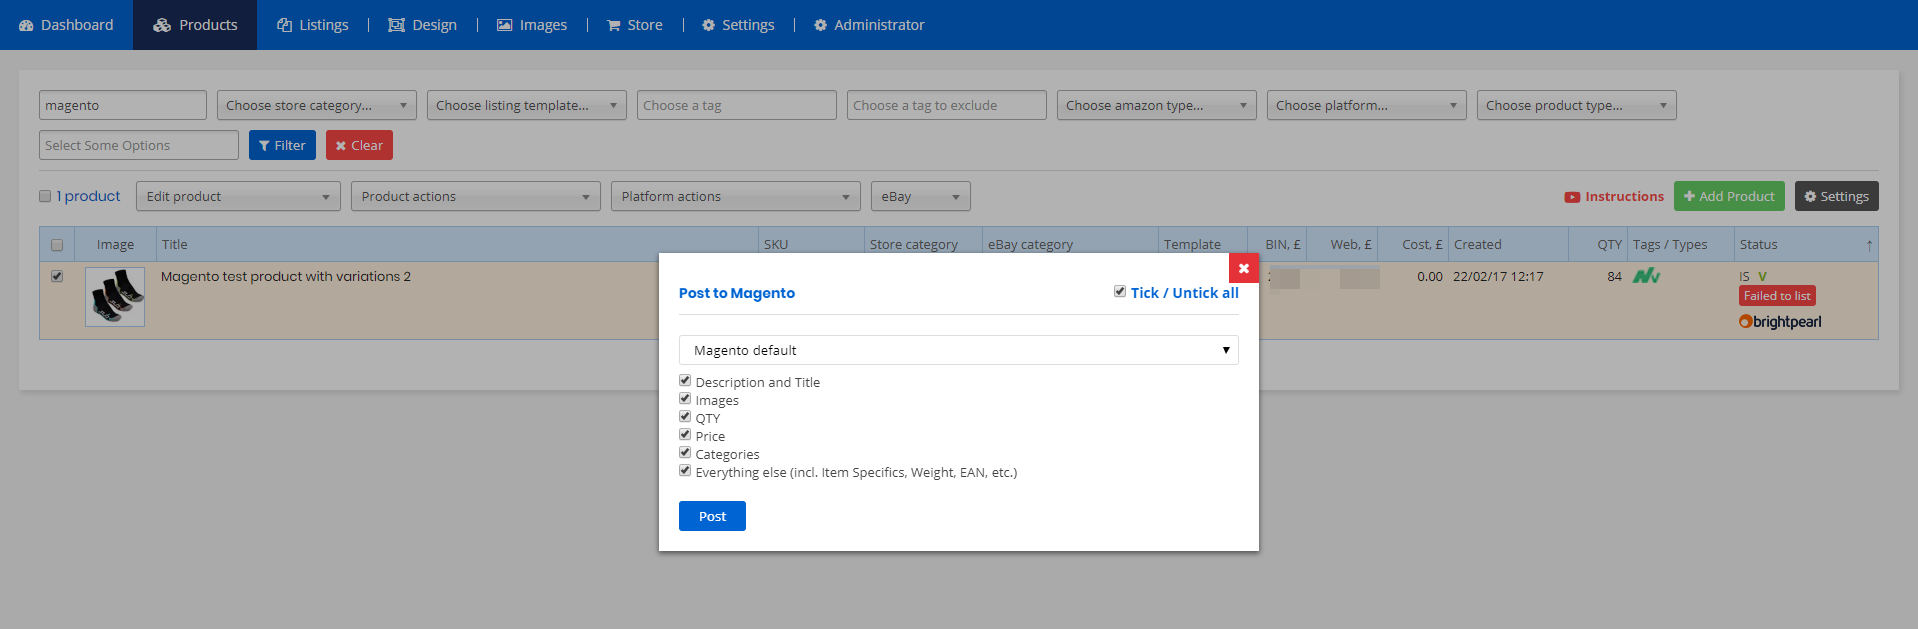Open the Settings menu in top bar

pos(738,25)
